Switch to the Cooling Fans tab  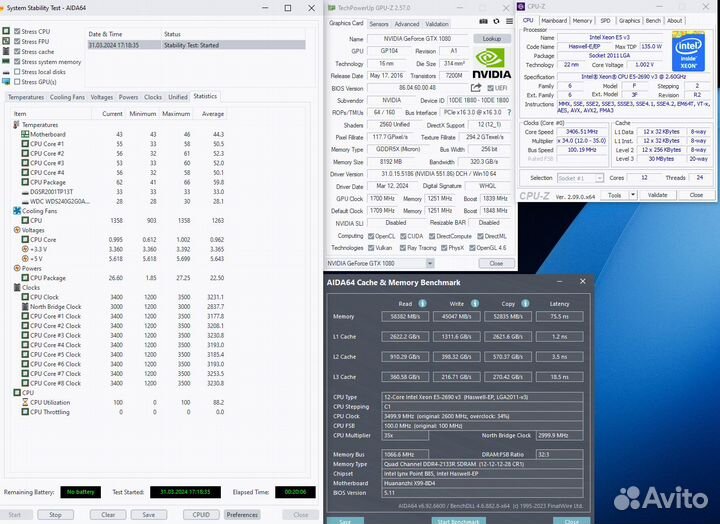click(67, 97)
